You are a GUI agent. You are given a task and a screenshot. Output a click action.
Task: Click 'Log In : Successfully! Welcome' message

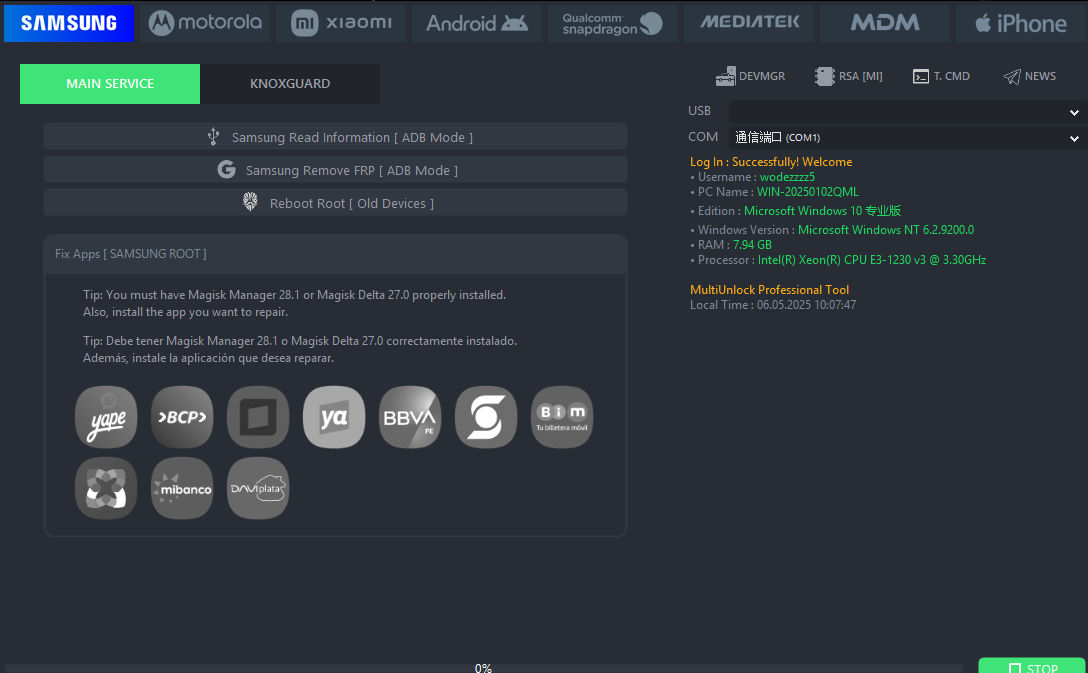pyautogui.click(x=771, y=162)
